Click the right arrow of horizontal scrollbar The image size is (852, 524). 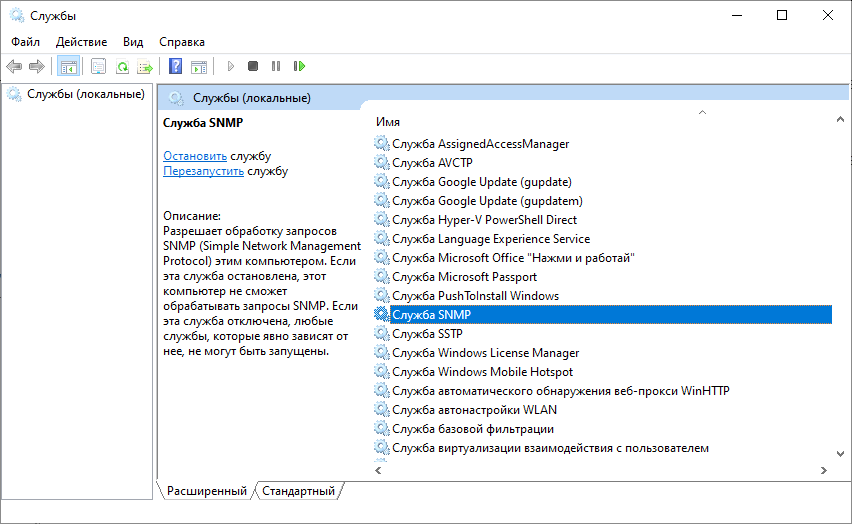[x=824, y=469]
